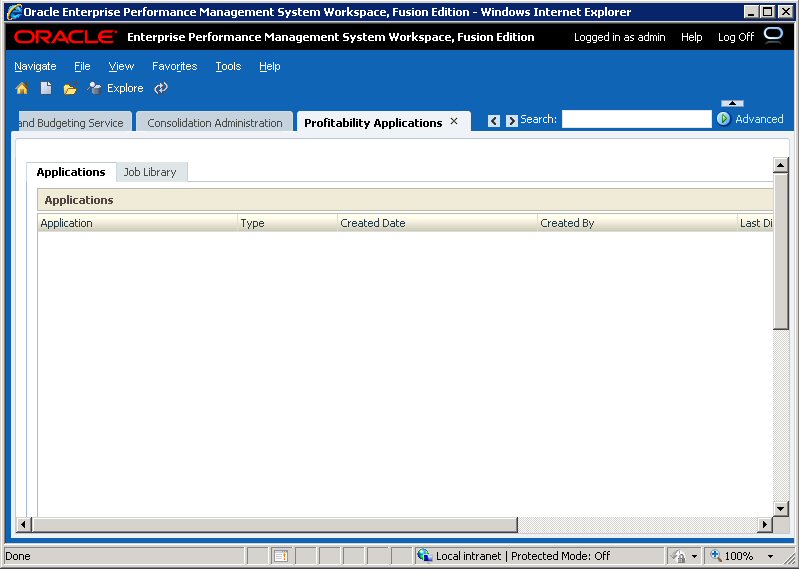Click the Log Off link
This screenshot has width=799, height=569.
pyautogui.click(x=735, y=37)
